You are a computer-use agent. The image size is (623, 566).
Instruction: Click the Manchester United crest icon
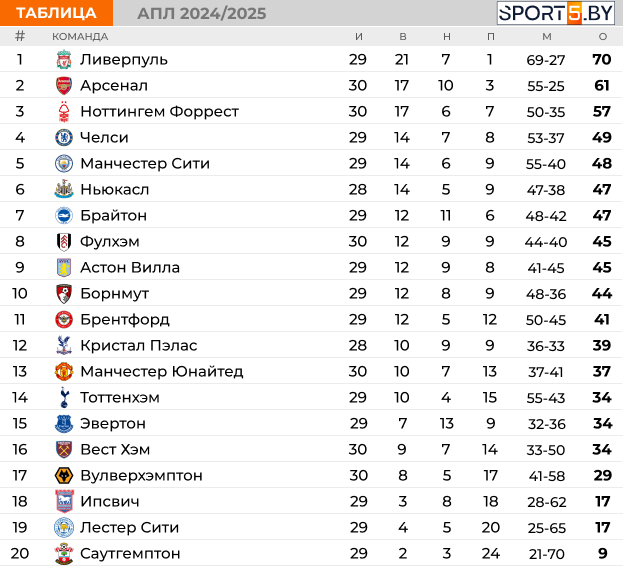coord(64,371)
